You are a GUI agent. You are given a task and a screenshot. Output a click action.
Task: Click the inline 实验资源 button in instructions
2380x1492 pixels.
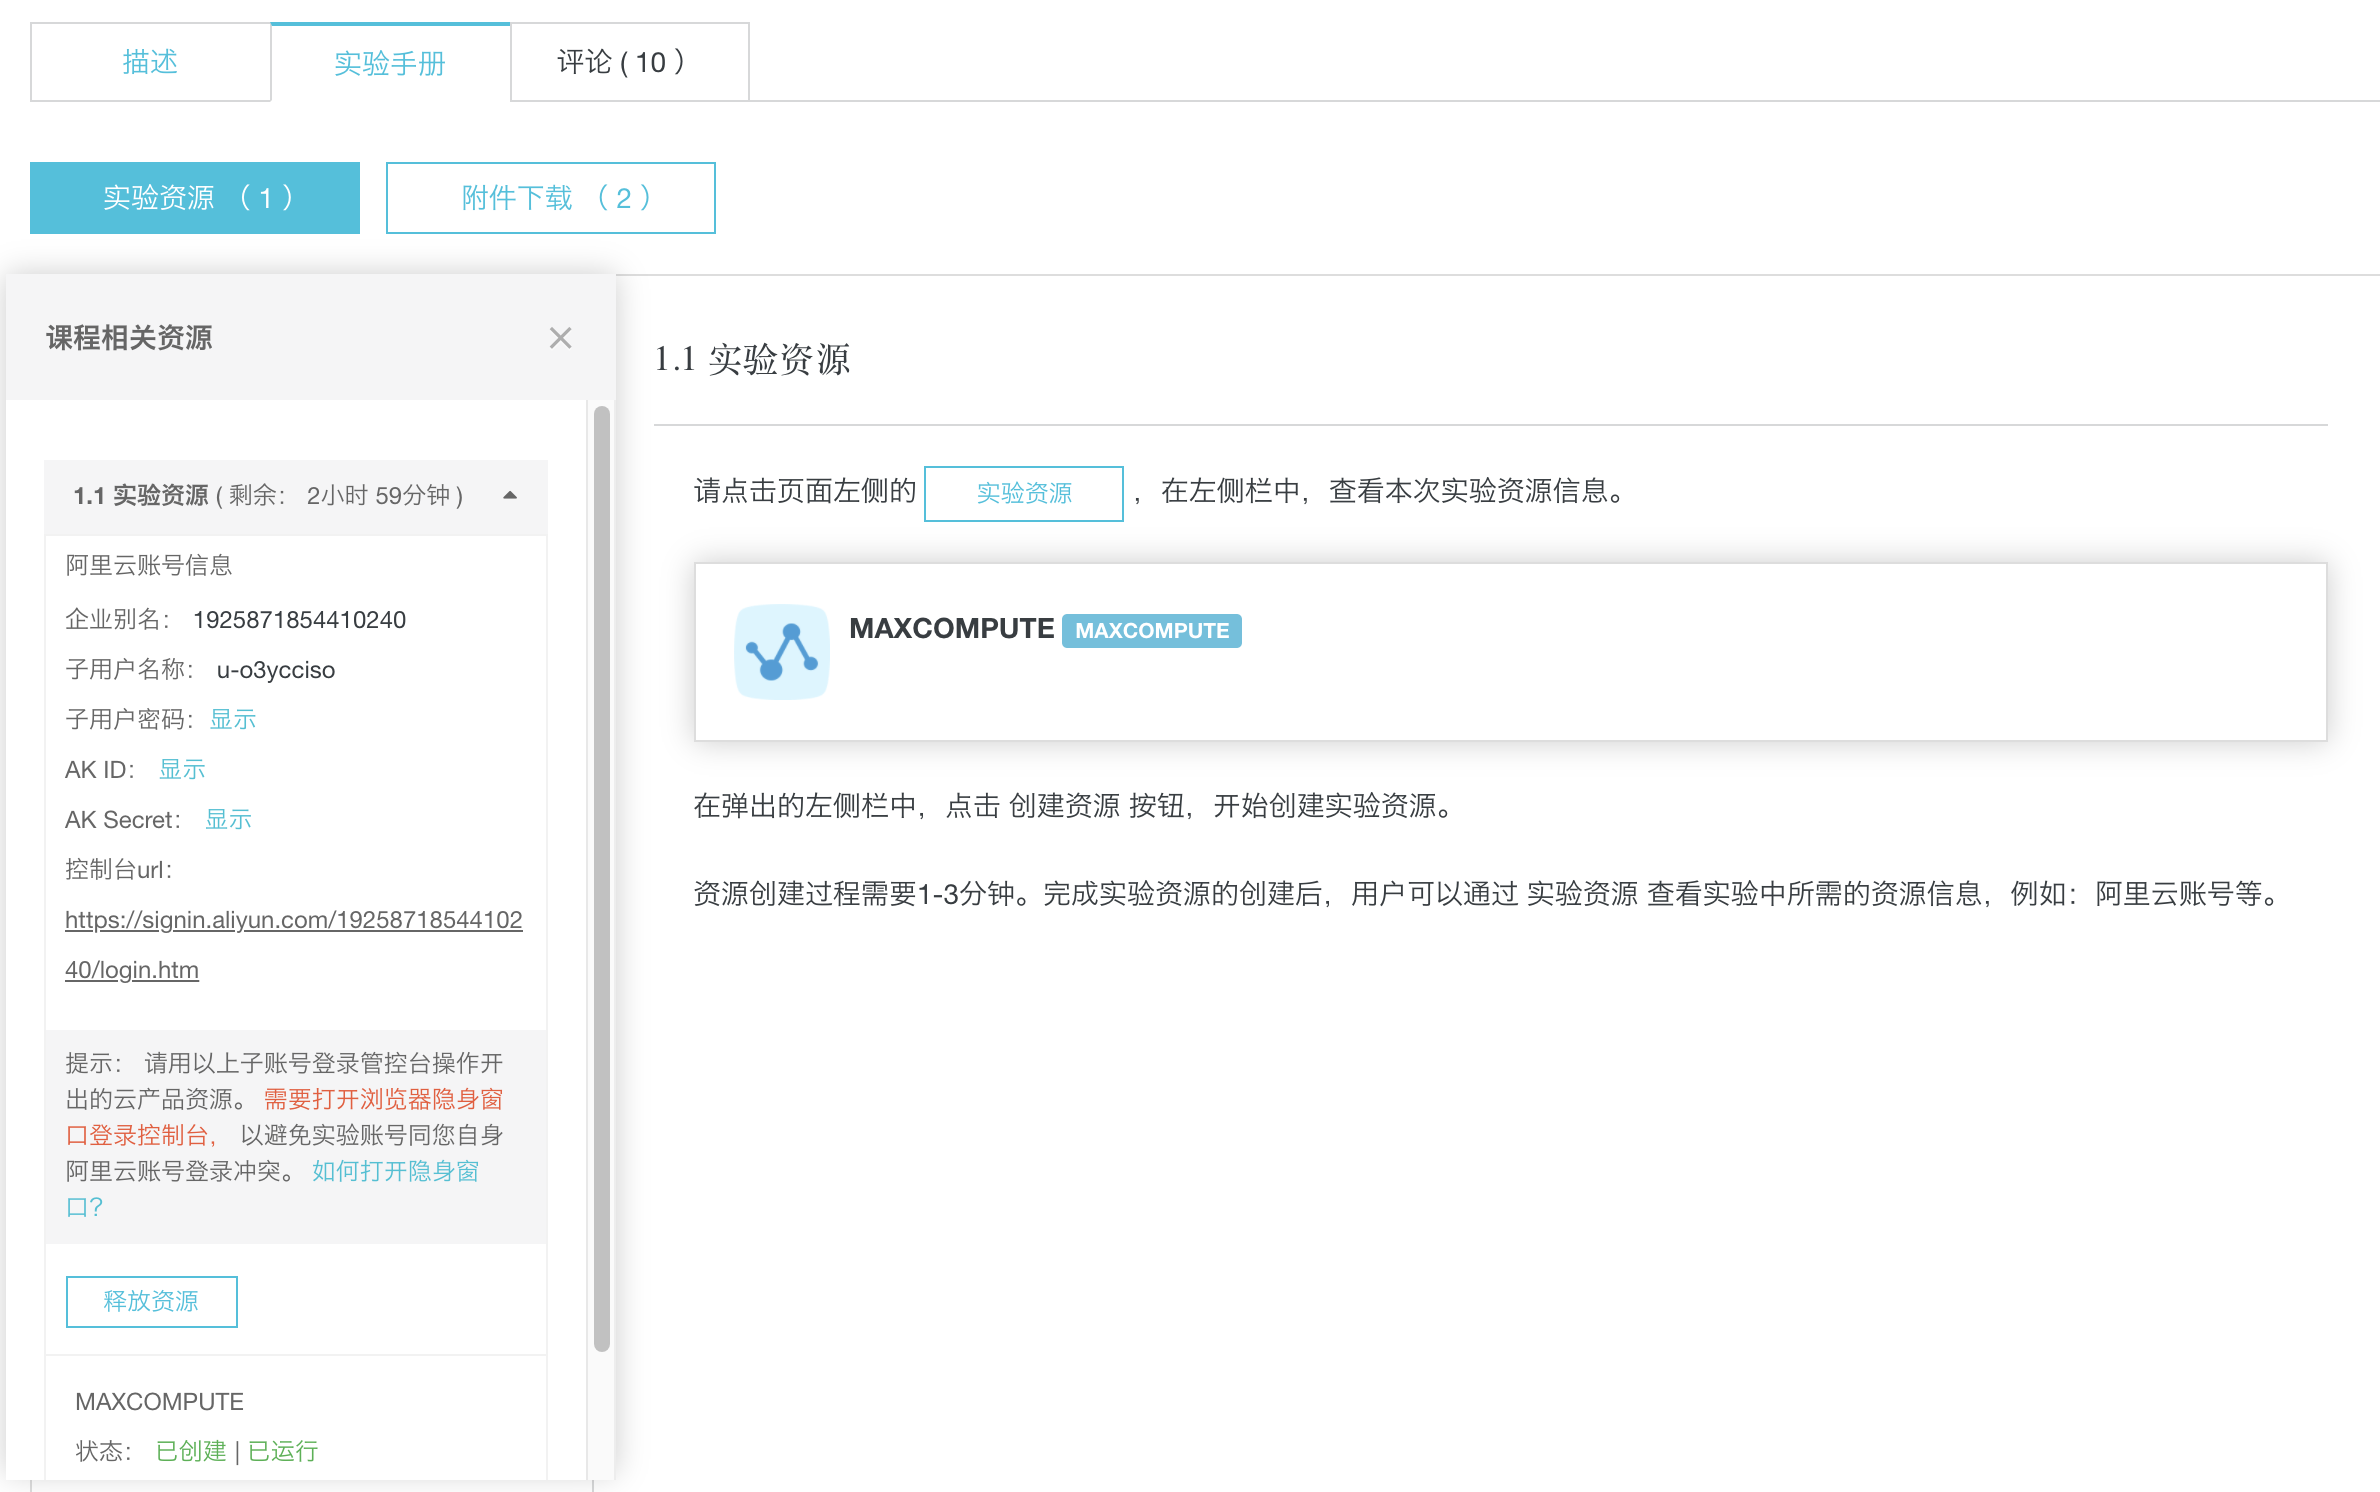click(x=1023, y=493)
